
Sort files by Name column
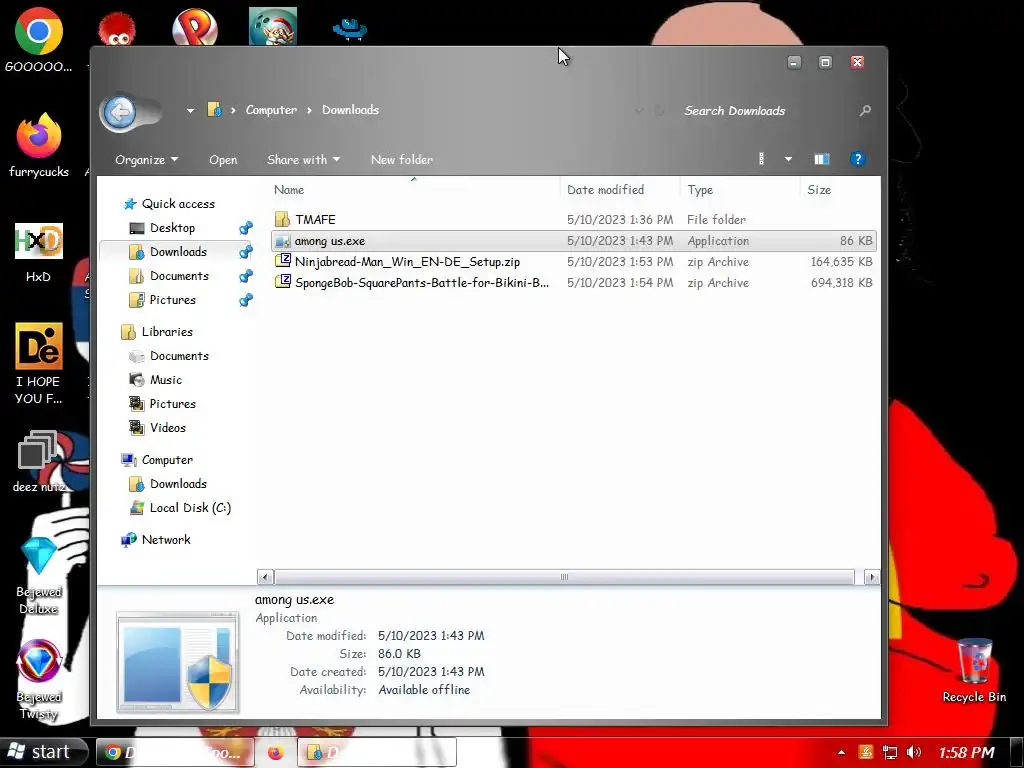click(x=289, y=190)
